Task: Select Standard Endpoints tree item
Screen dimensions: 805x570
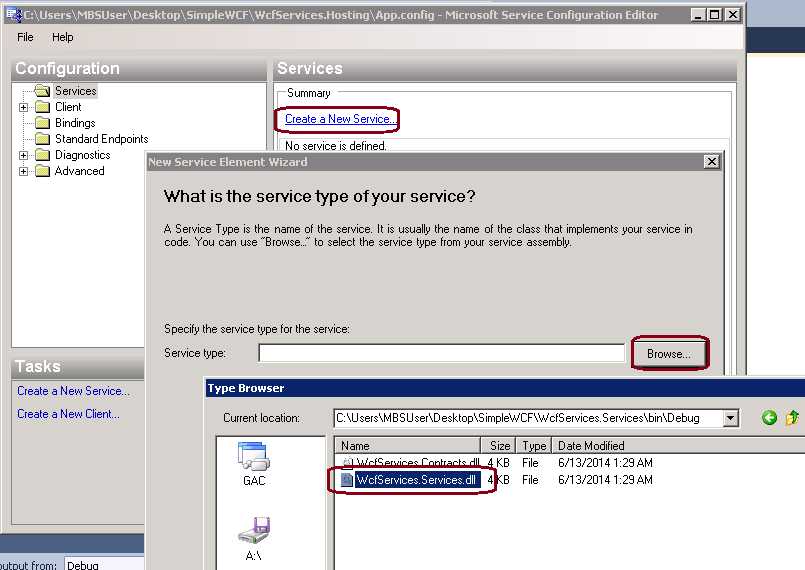Action: pos(102,139)
